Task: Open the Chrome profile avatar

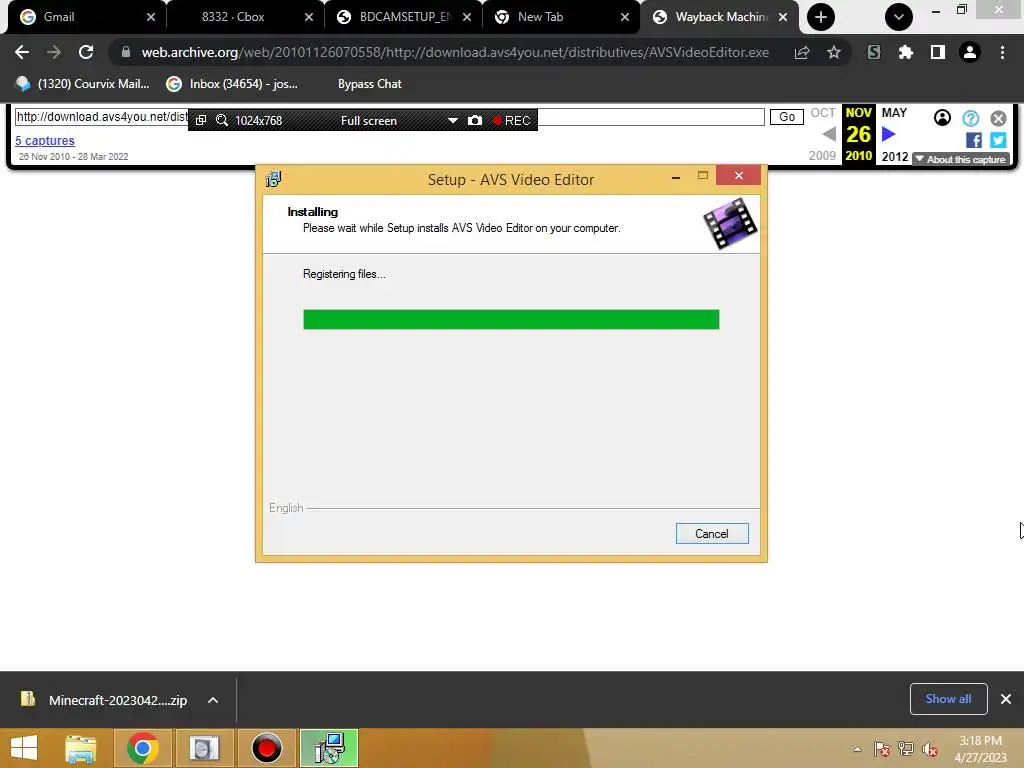Action: (x=970, y=52)
